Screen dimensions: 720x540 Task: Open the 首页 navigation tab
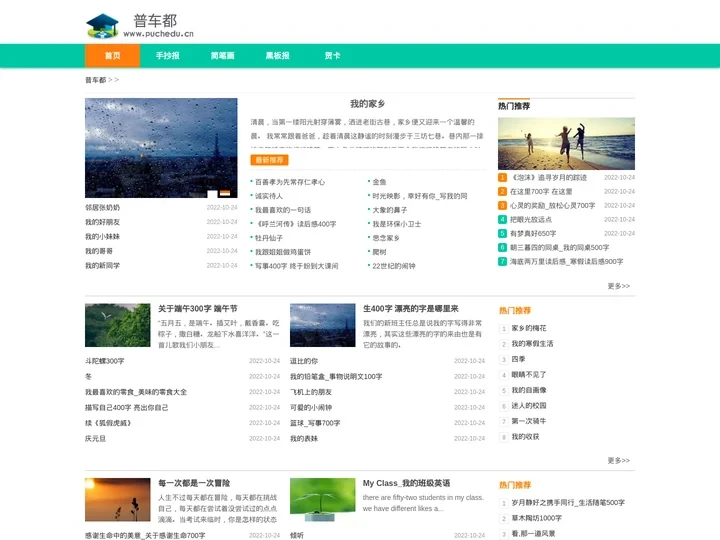[112, 56]
